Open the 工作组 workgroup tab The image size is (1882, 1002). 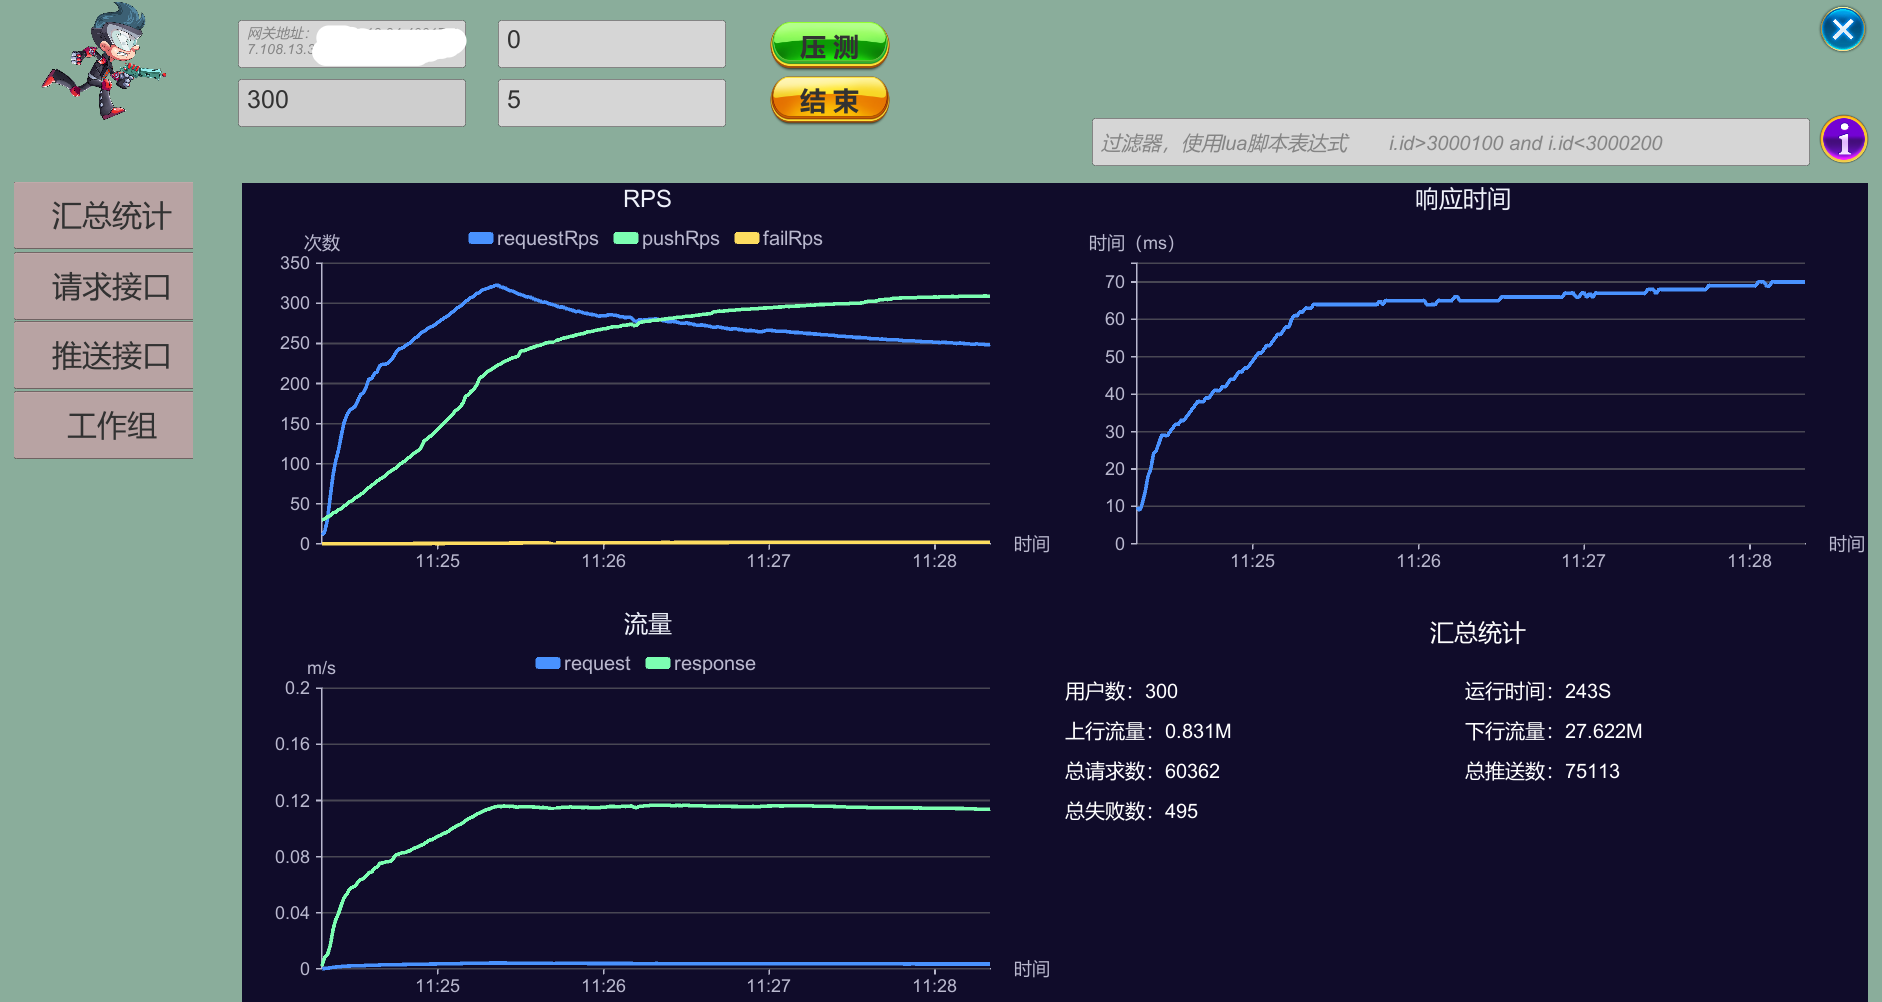point(104,426)
